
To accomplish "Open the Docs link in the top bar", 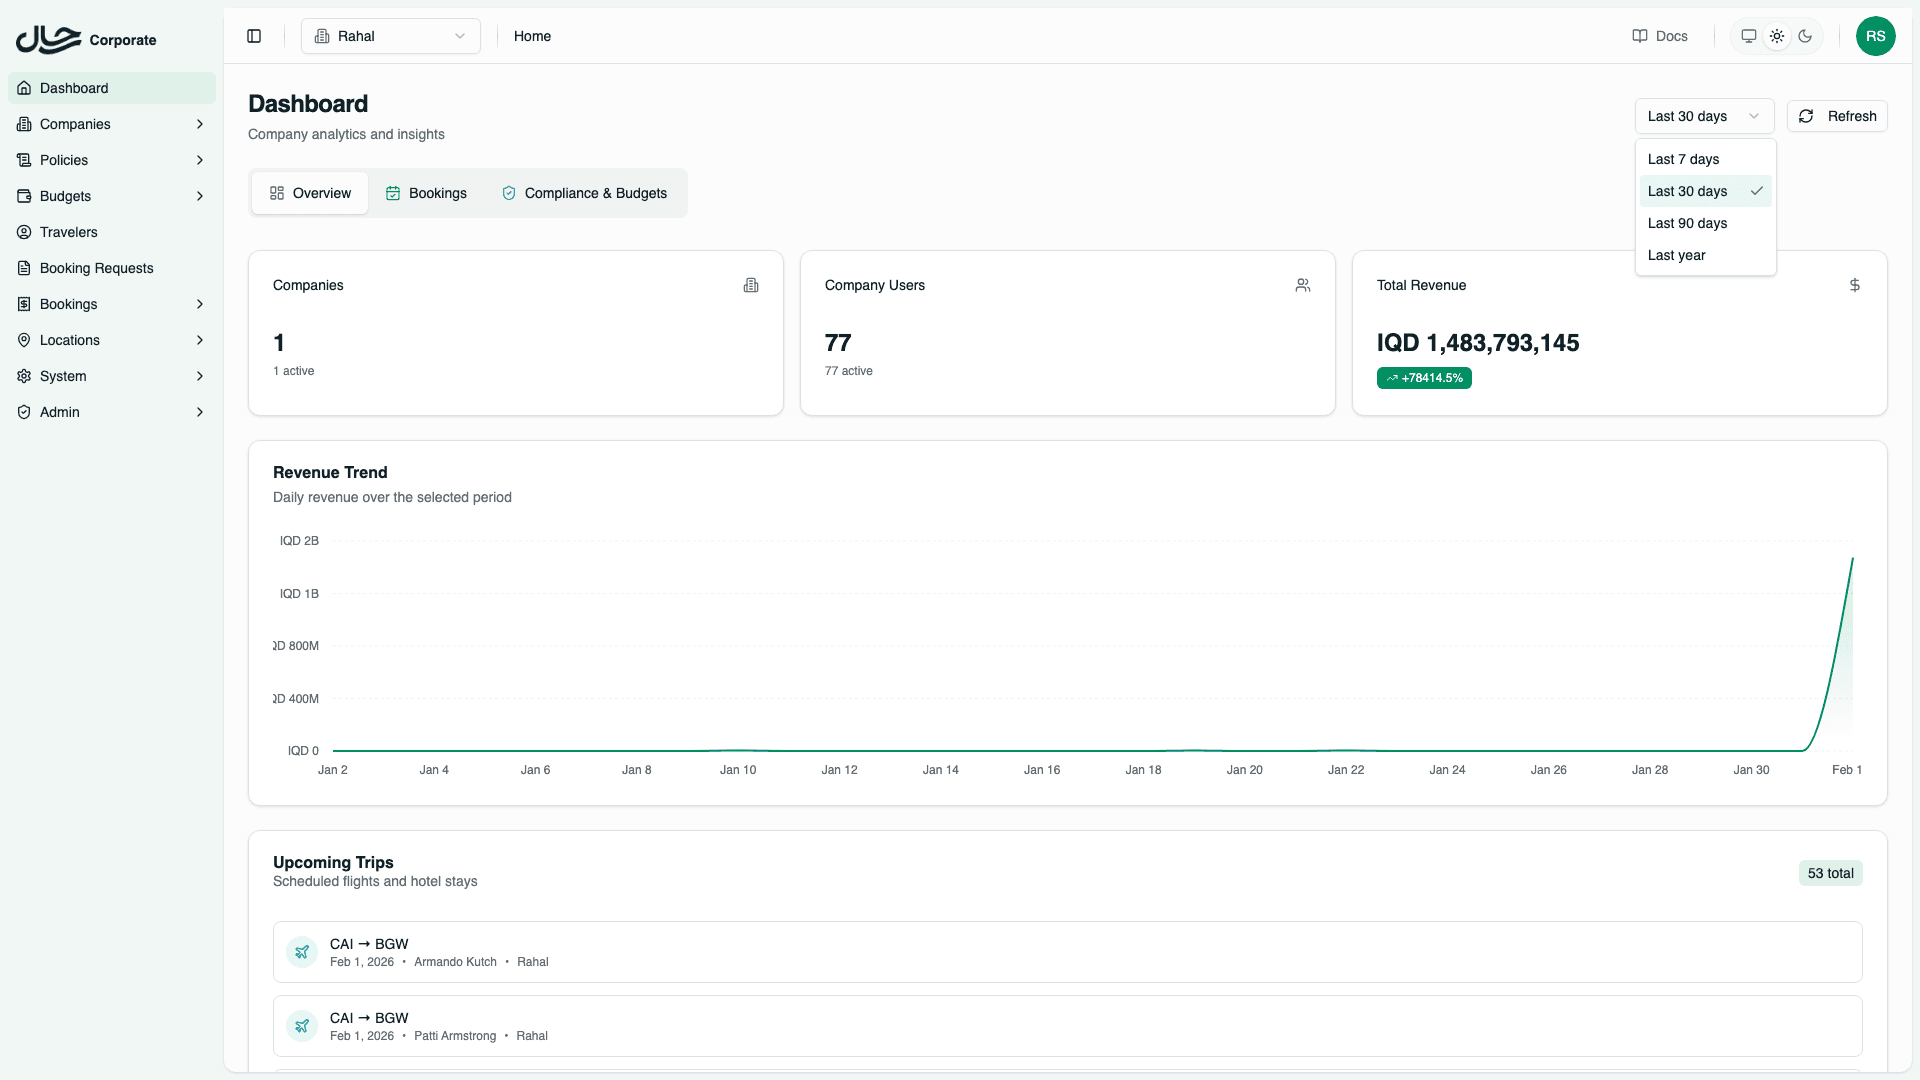I will click(x=1659, y=36).
